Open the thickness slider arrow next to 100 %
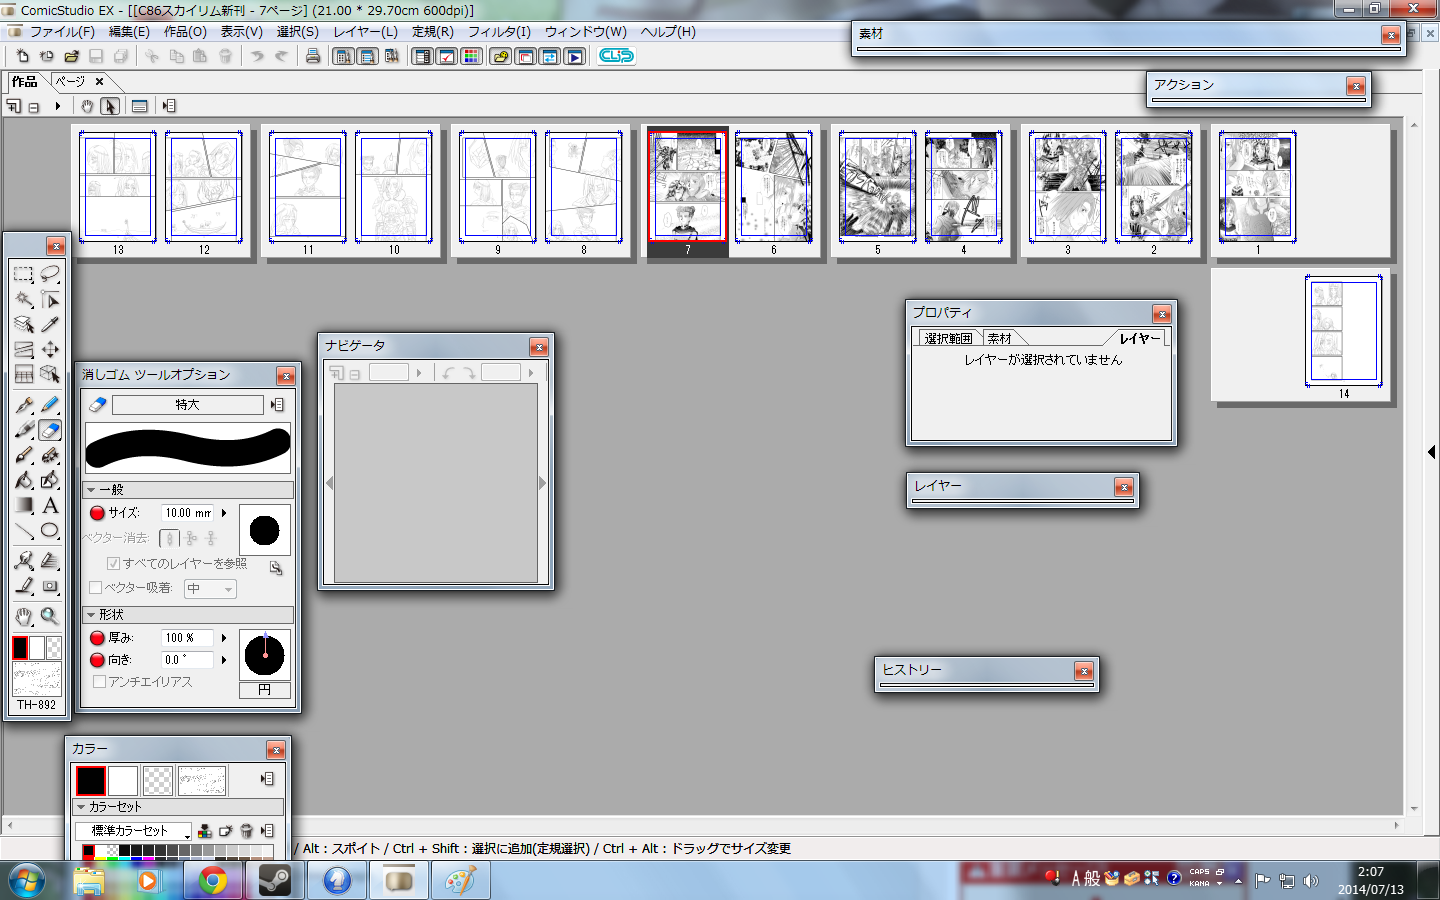 (x=224, y=638)
